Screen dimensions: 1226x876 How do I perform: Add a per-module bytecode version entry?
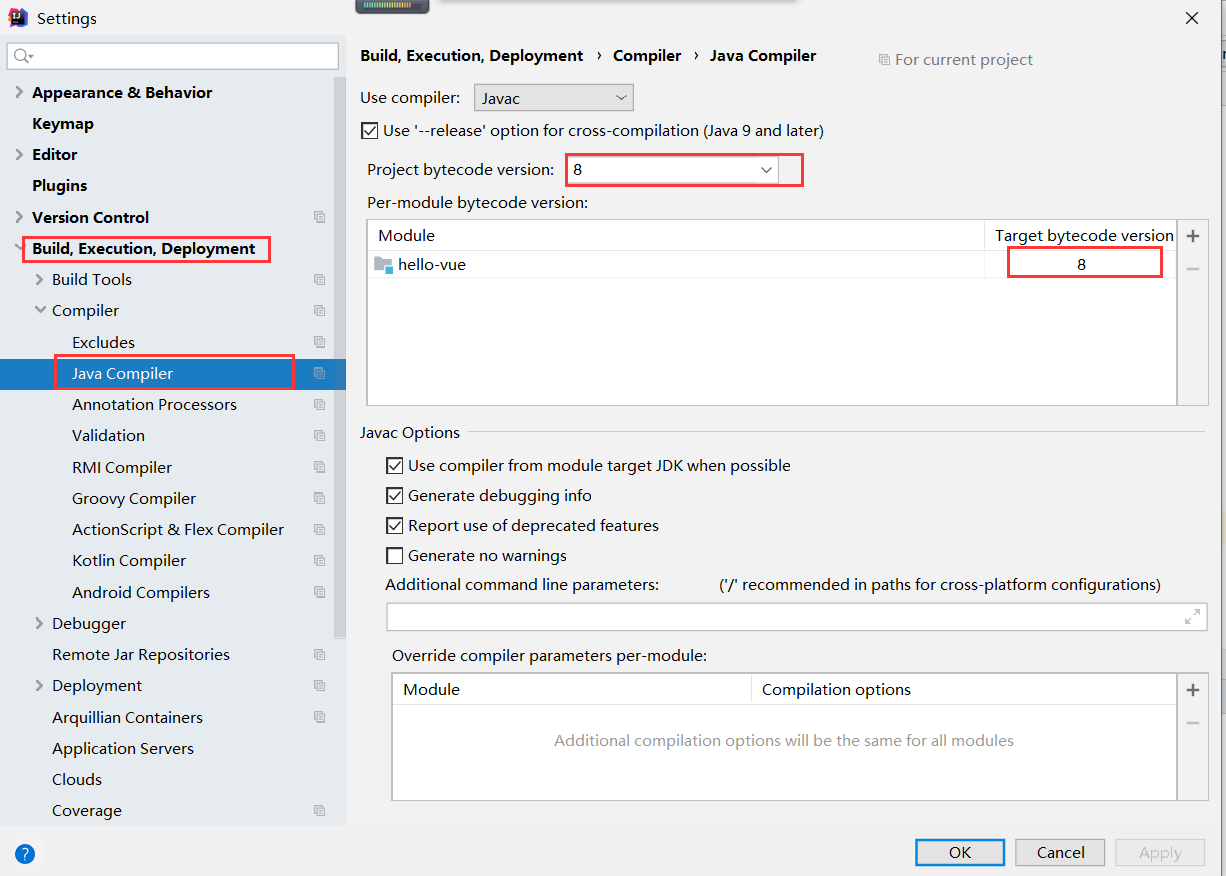(1192, 237)
